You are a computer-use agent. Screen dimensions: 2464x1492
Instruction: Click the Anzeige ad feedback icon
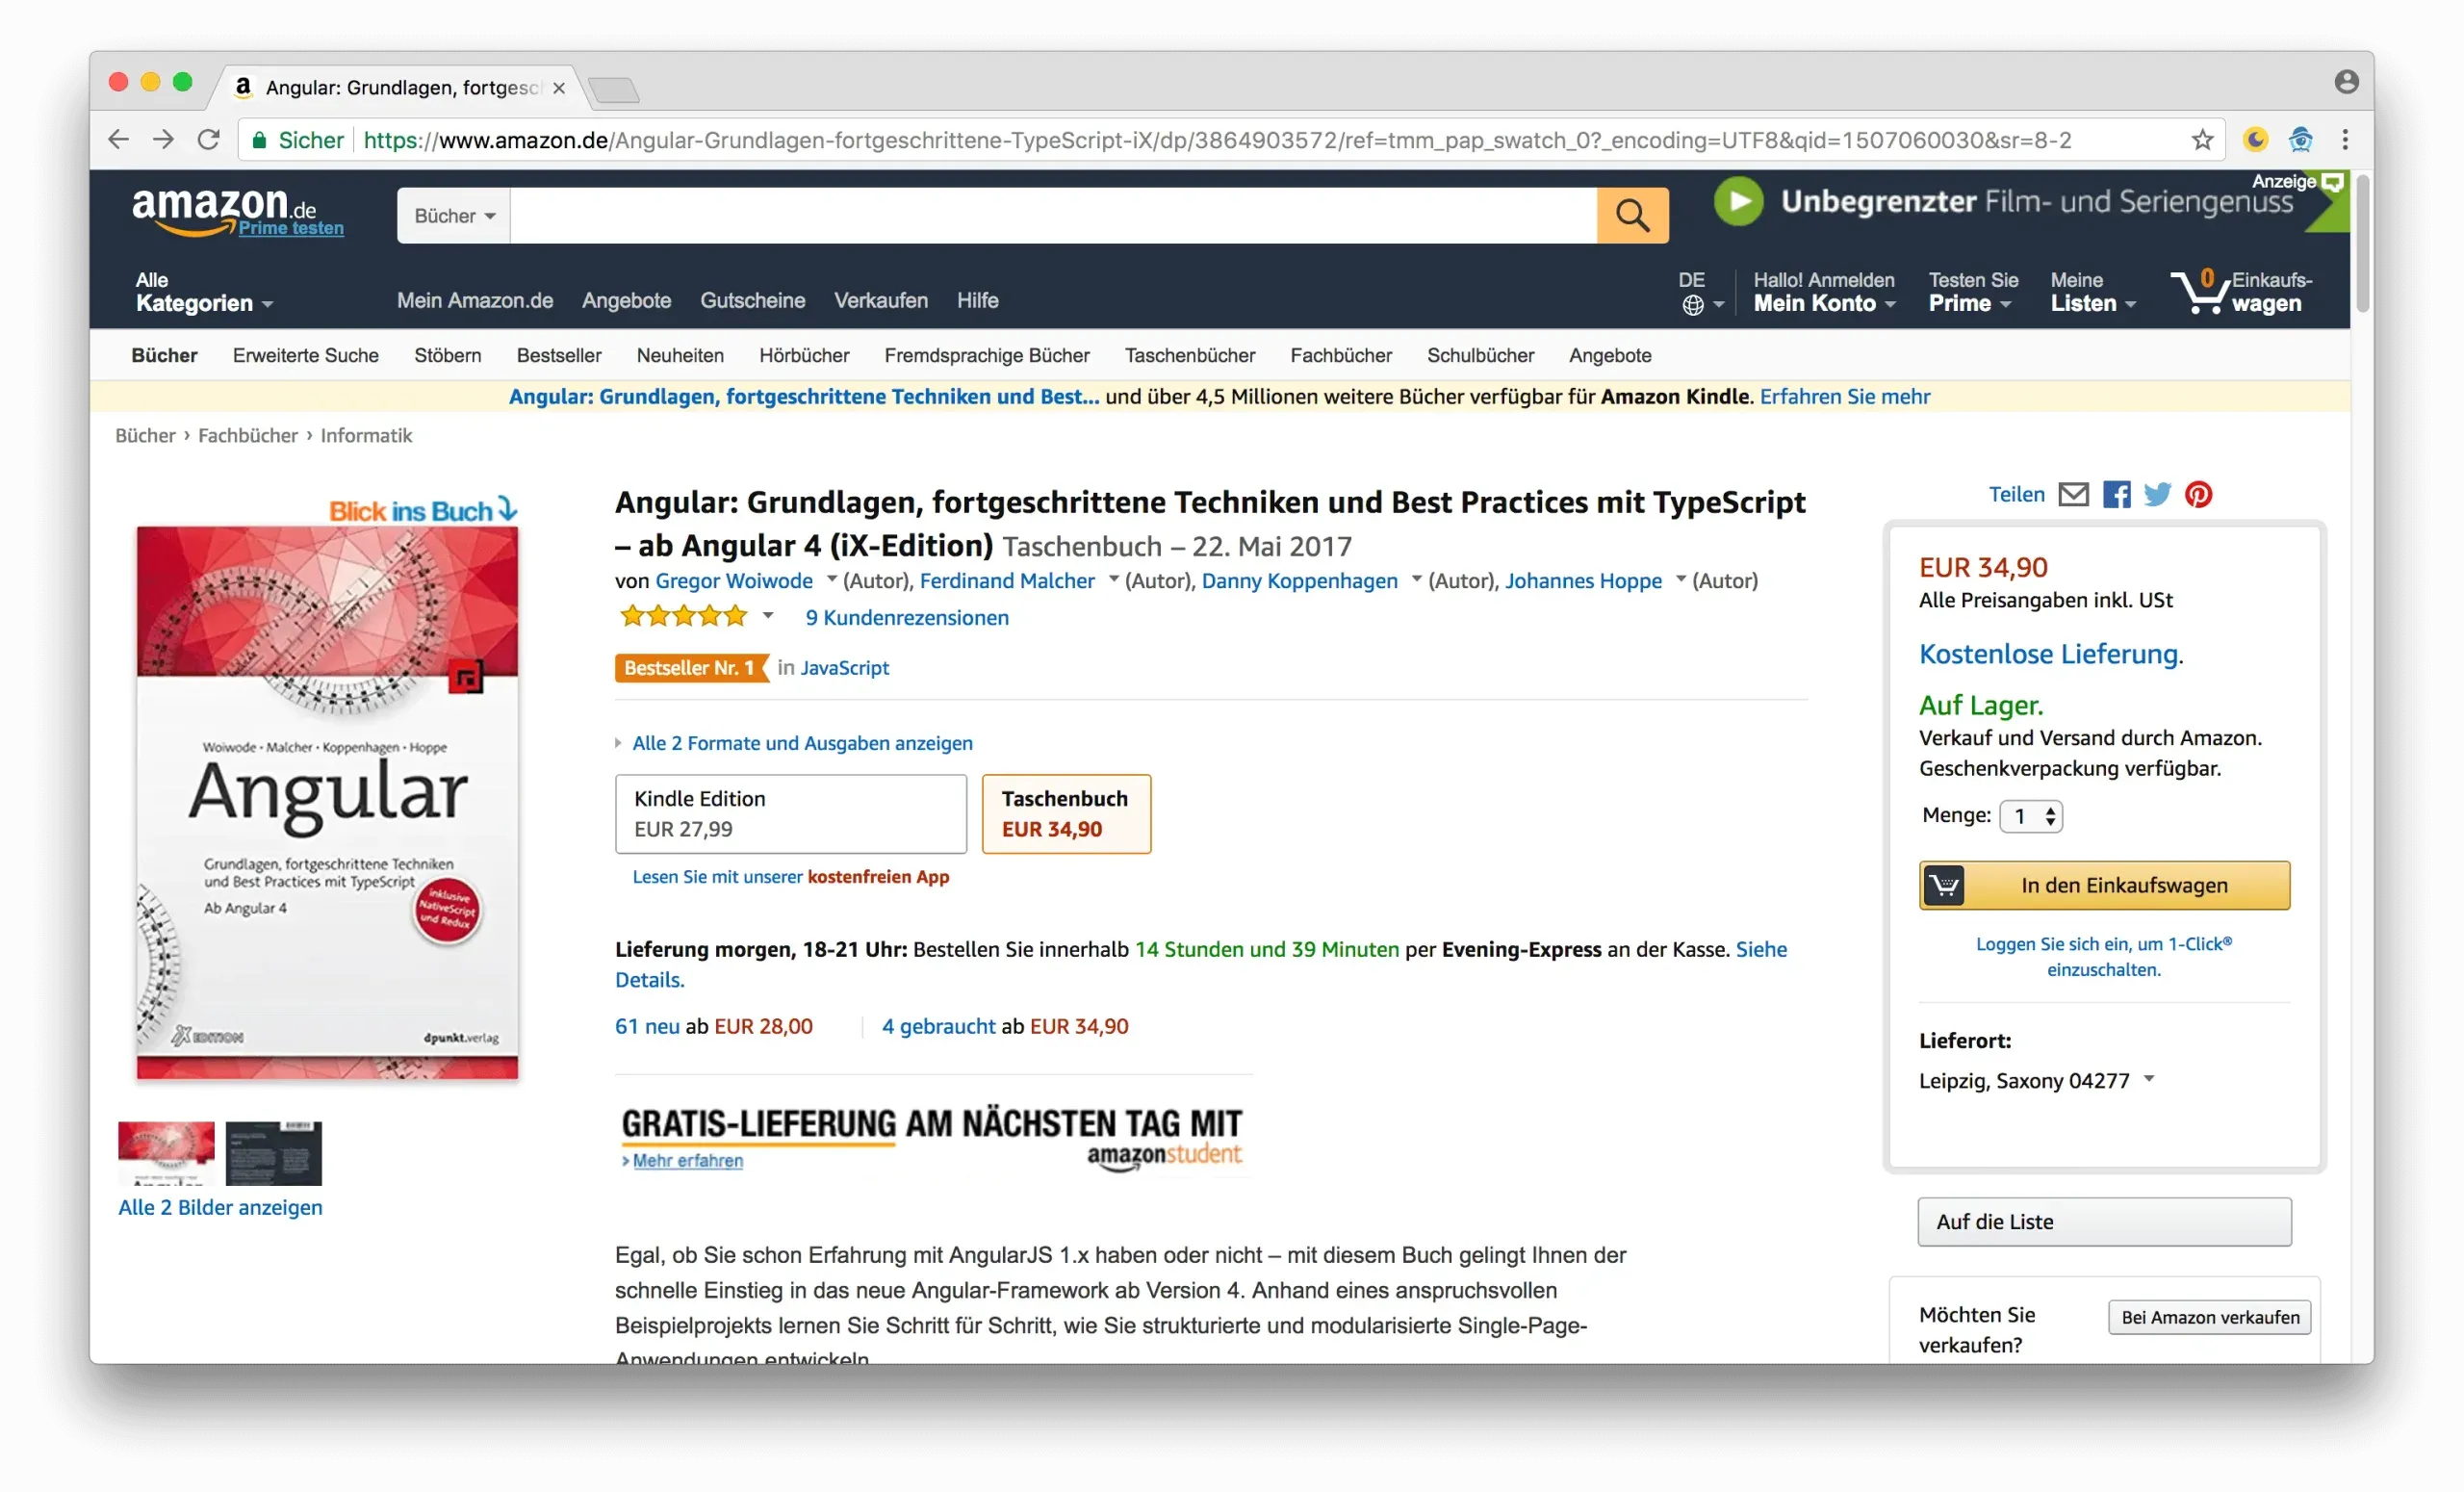click(2331, 182)
